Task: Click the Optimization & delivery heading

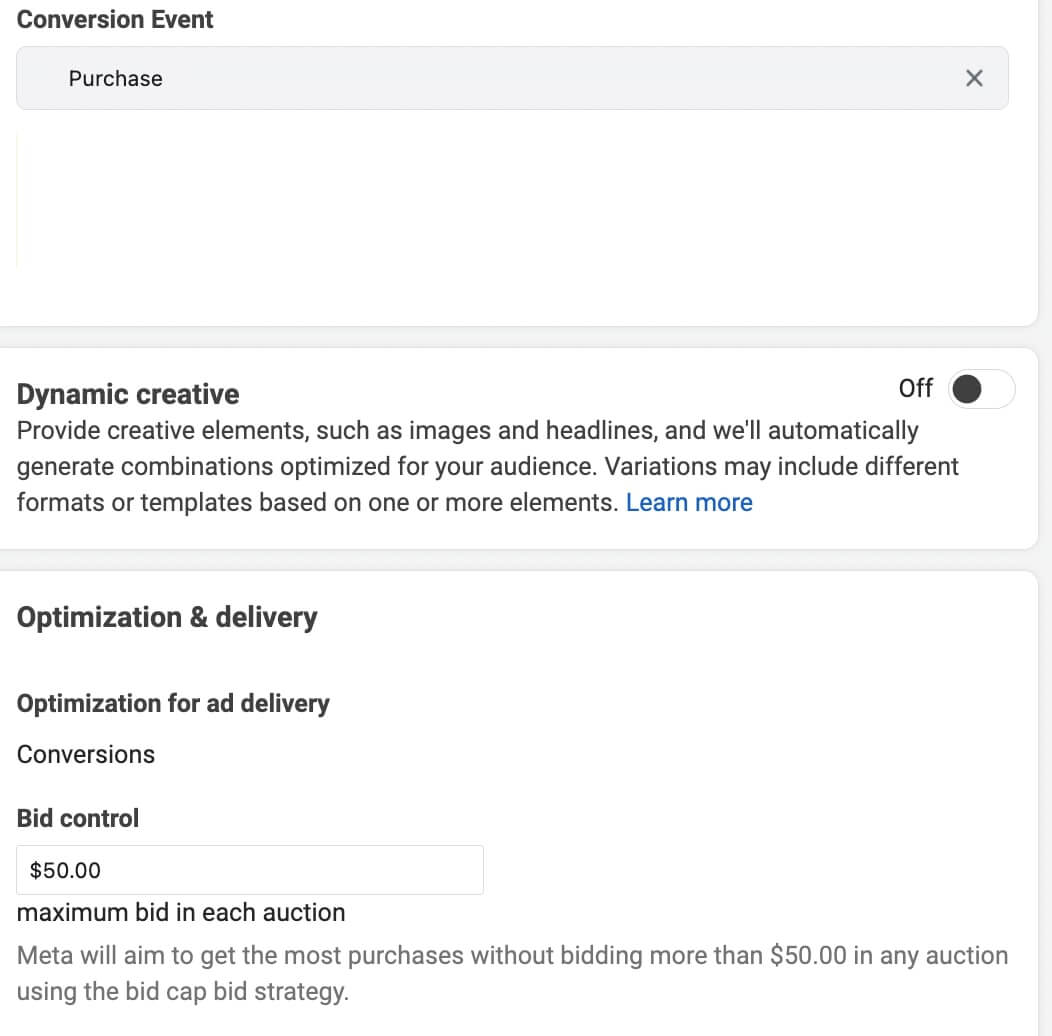Action: pyautogui.click(x=167, y=617)
